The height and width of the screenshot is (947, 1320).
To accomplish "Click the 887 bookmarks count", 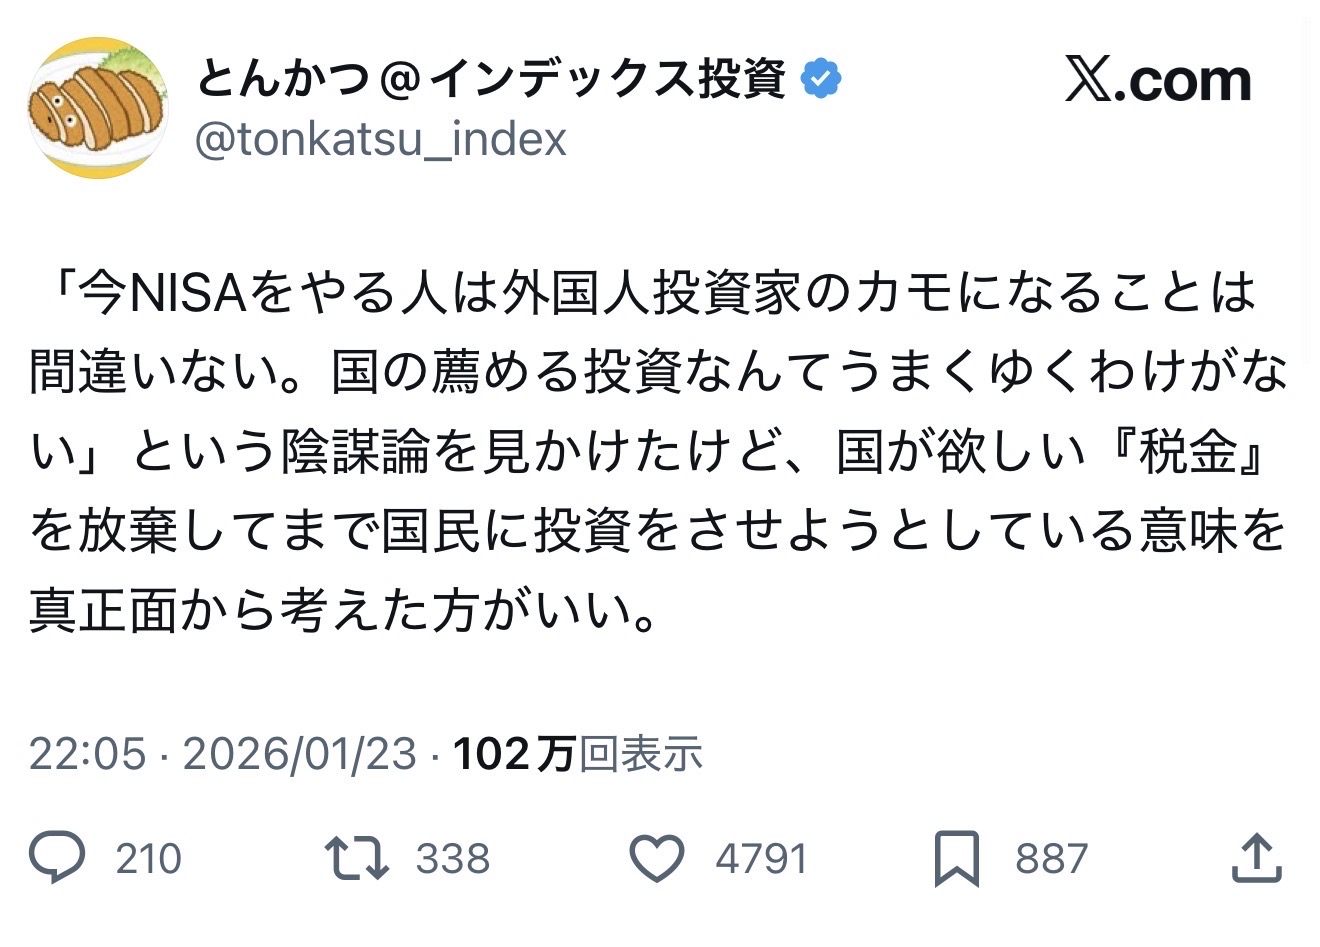I will point(1051,859).
